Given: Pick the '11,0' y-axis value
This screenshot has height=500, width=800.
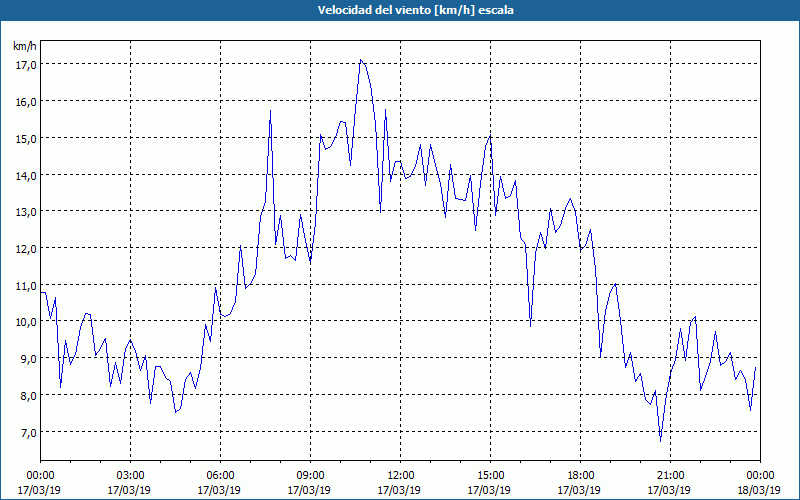Looking at the screenshot, I should 27,285.
